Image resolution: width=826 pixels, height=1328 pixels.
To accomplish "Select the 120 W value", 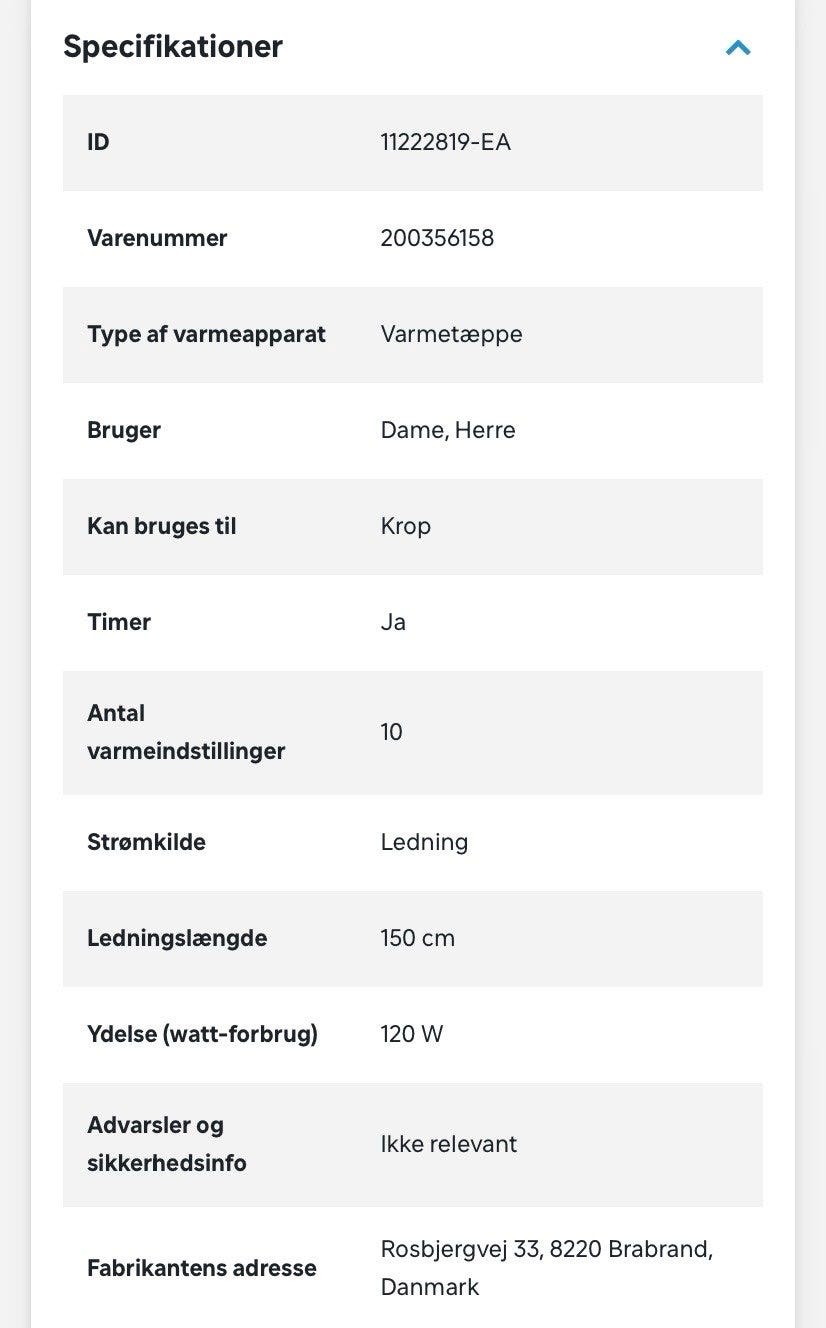I will pos(412,1034).
